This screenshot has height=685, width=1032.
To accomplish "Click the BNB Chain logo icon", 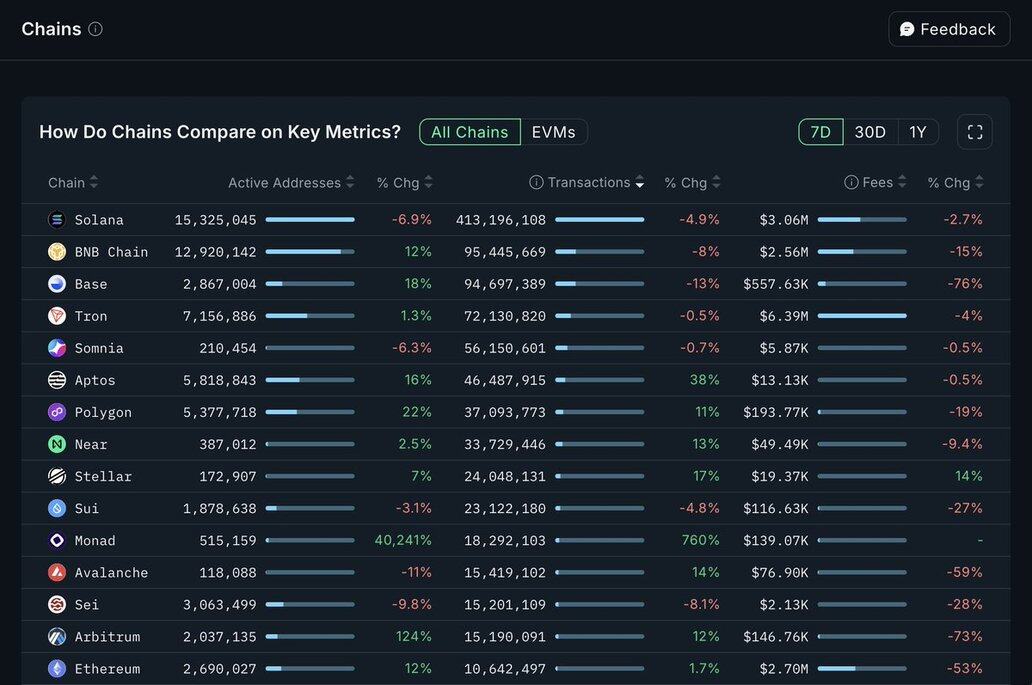I will 57,252.
